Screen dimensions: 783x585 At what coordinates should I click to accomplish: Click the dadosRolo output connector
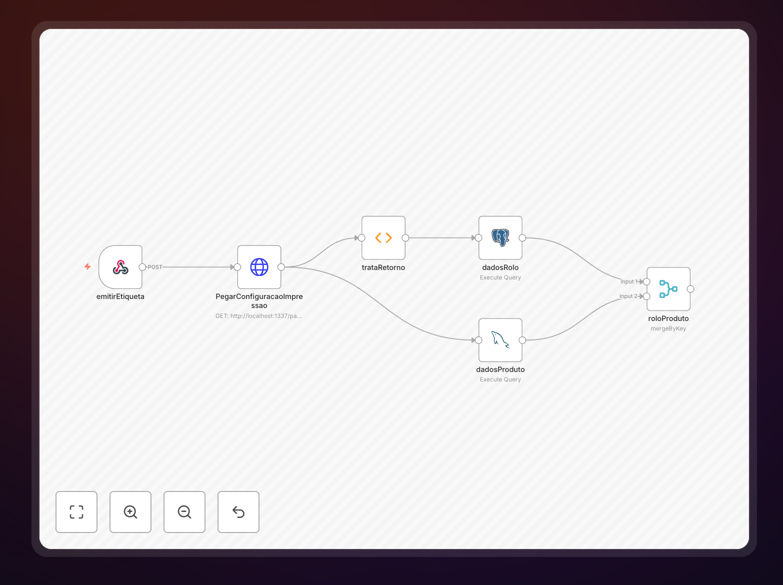(x=522, y=238)
